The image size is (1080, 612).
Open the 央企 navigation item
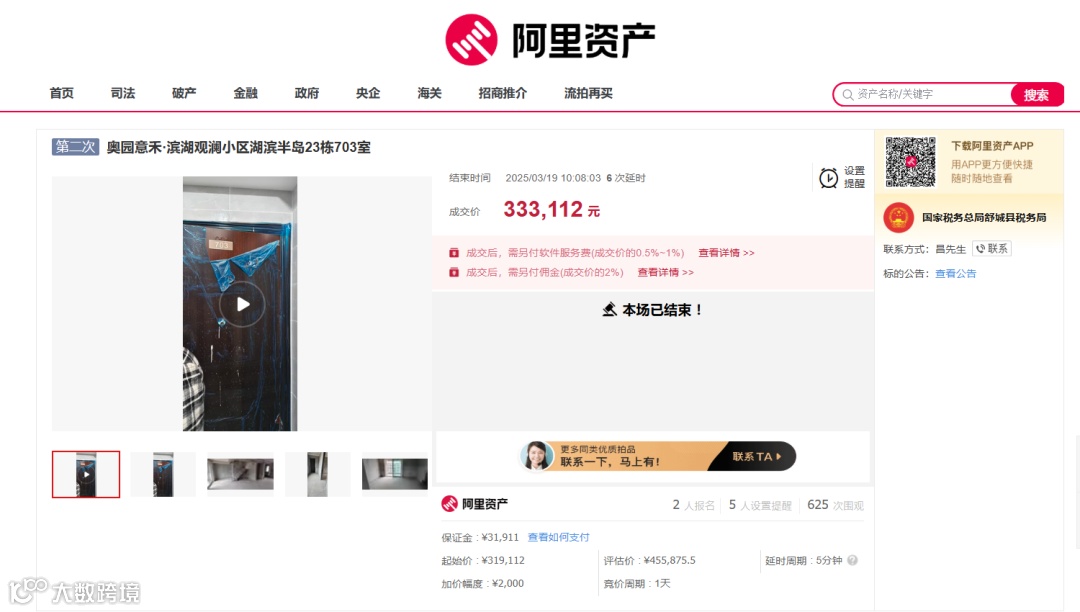(368, 93)
